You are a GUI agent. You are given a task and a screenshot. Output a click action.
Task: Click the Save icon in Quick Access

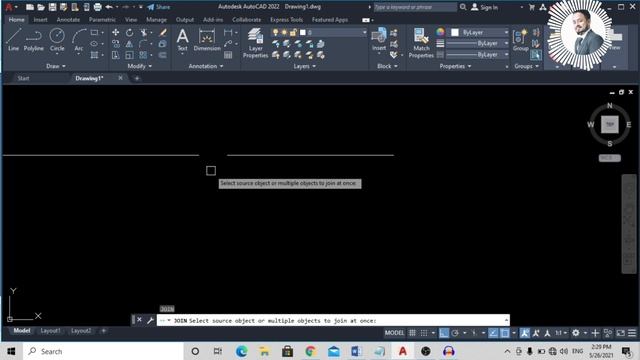(52, 7)
